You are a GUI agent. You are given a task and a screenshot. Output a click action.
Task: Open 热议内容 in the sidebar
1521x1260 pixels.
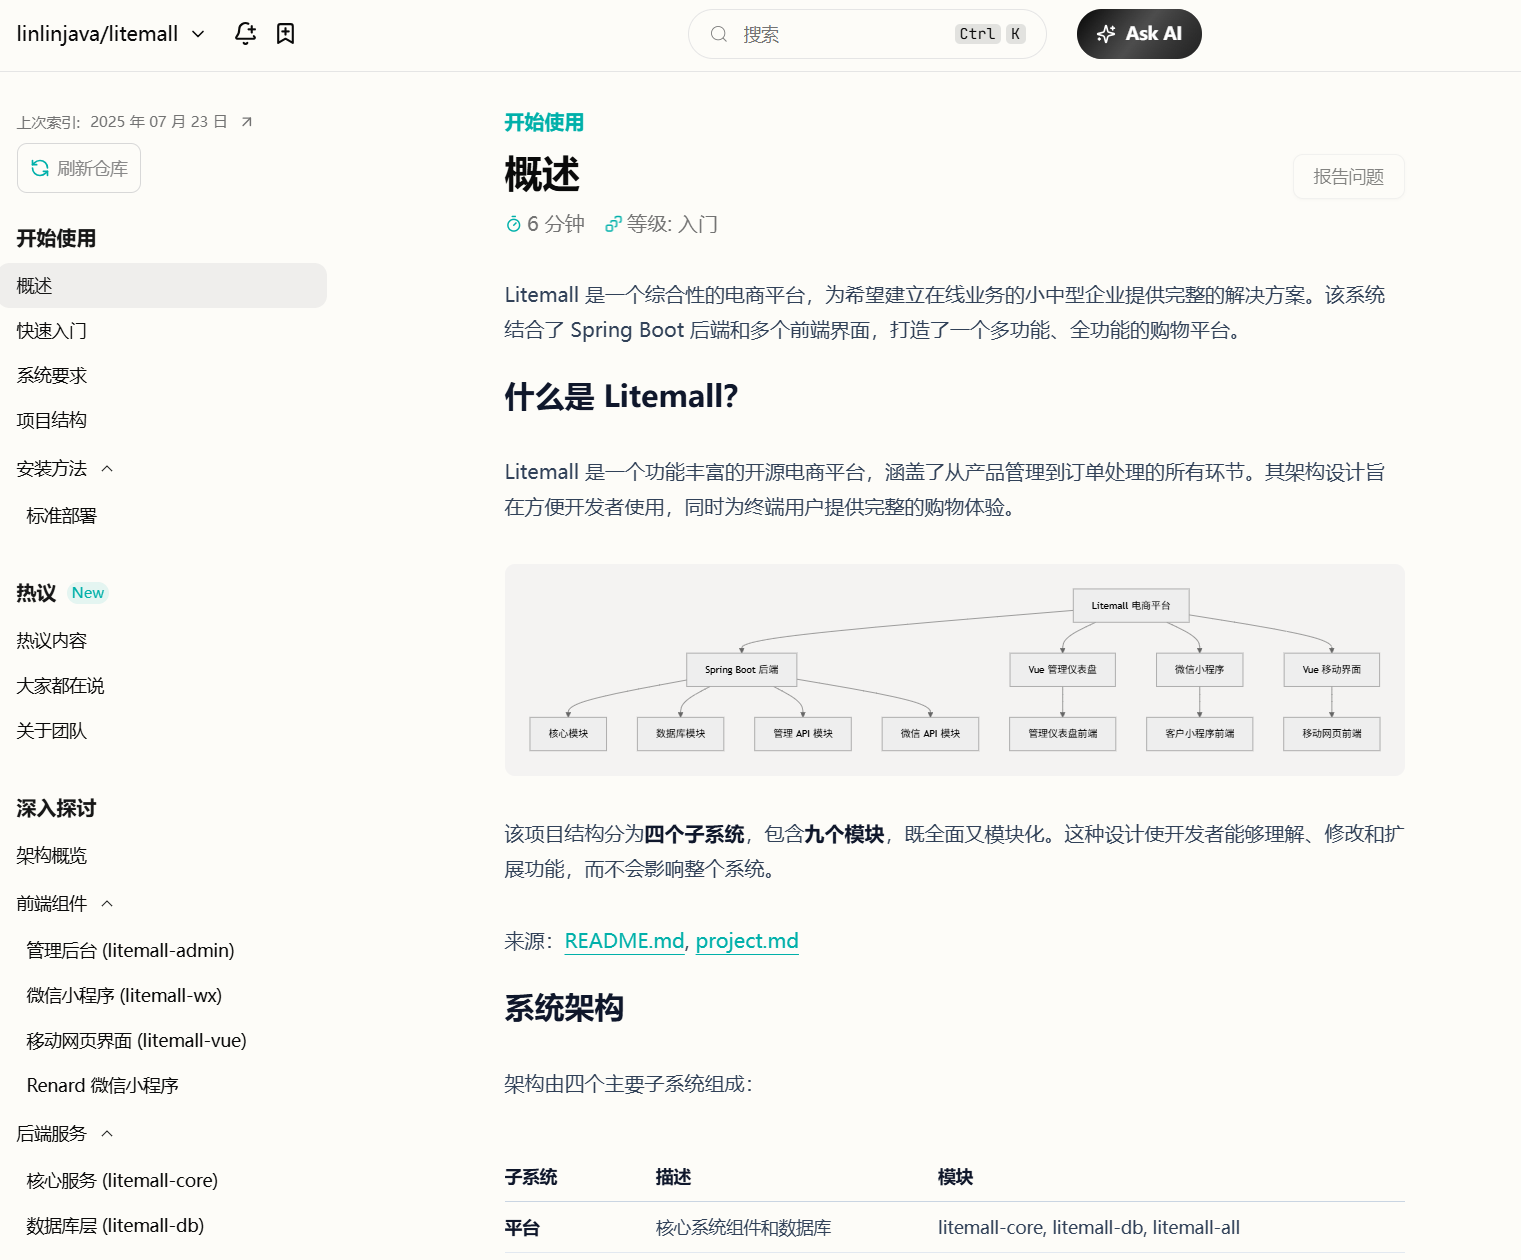pyautogui.click(x=52, y=641)
